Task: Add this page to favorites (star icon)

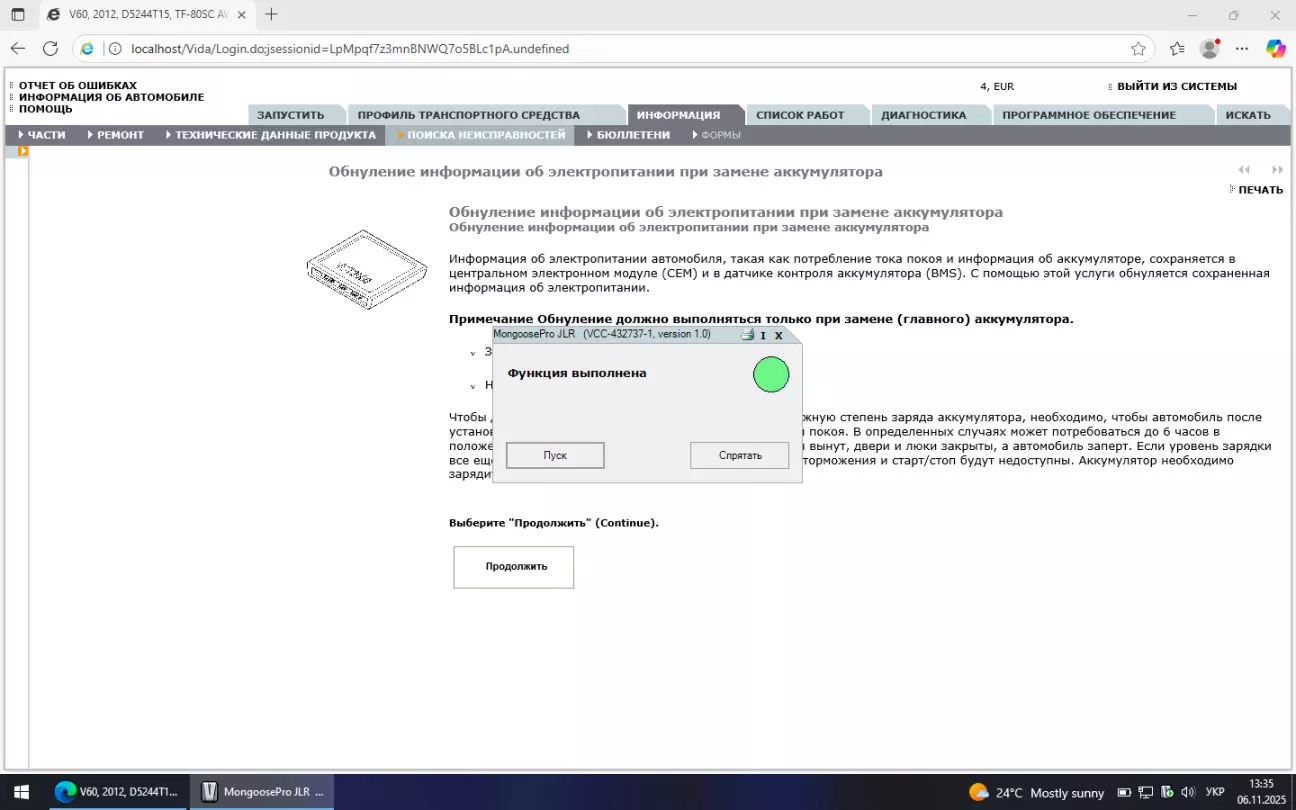Action: point(1138,48)
